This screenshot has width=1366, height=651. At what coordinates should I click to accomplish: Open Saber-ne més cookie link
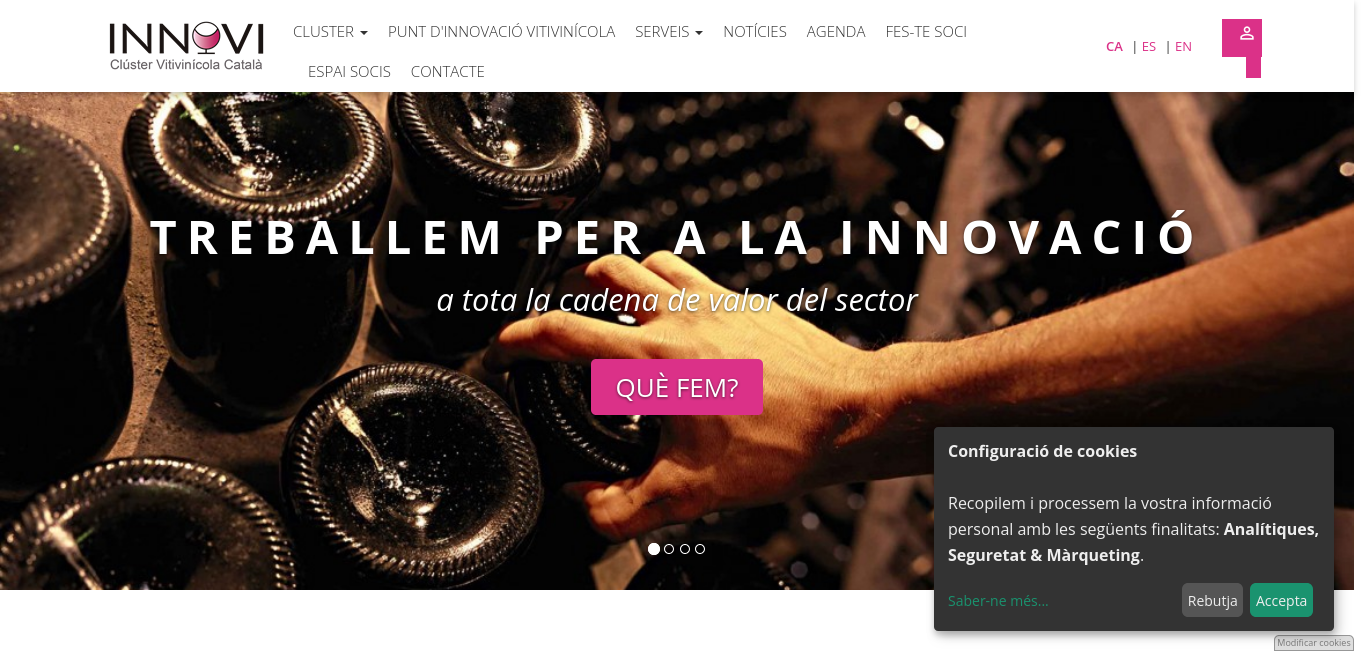tap(998, 600)
